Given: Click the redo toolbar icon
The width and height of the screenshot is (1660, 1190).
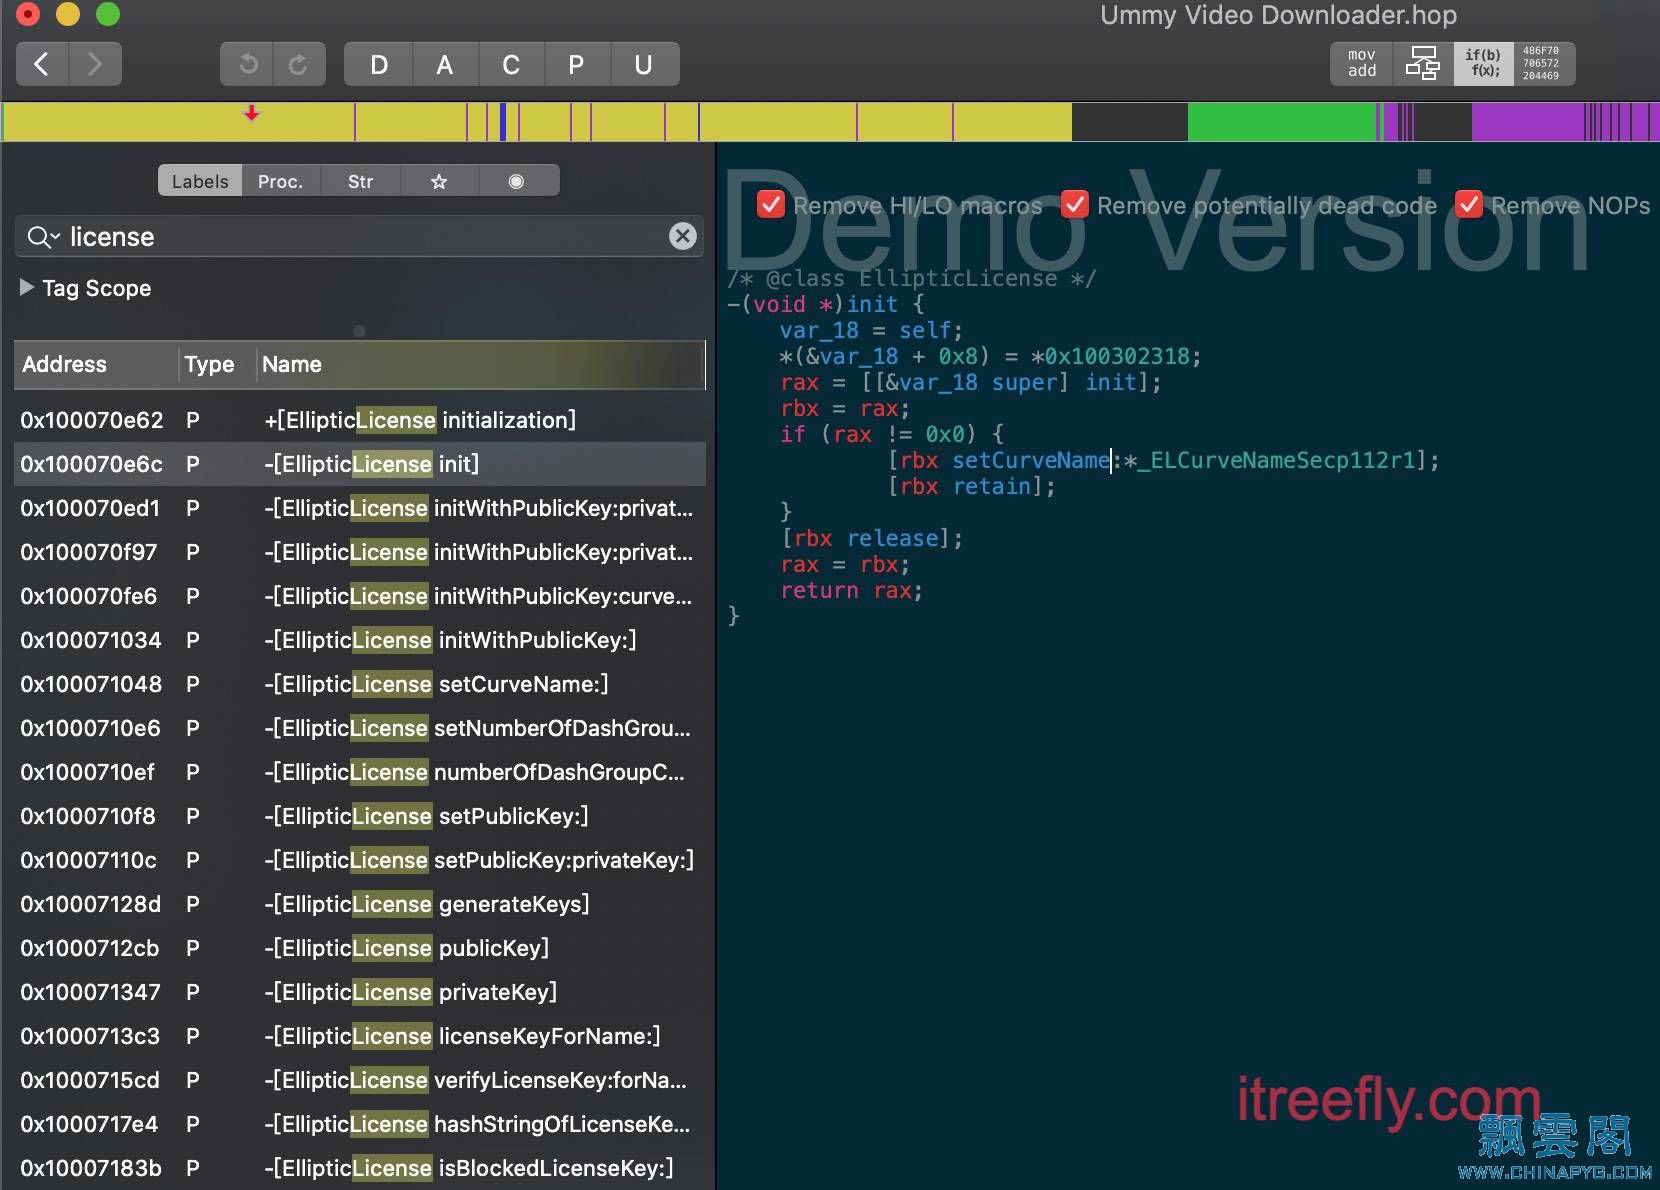Looking at the screenshot, I should coord(299,64).
